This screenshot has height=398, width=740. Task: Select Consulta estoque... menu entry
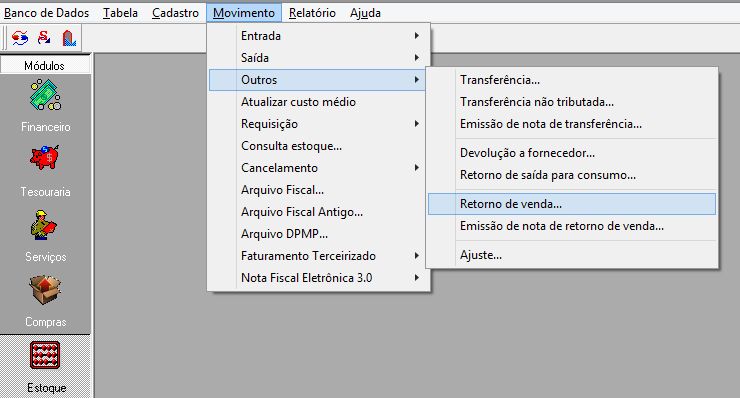(319, 146)
